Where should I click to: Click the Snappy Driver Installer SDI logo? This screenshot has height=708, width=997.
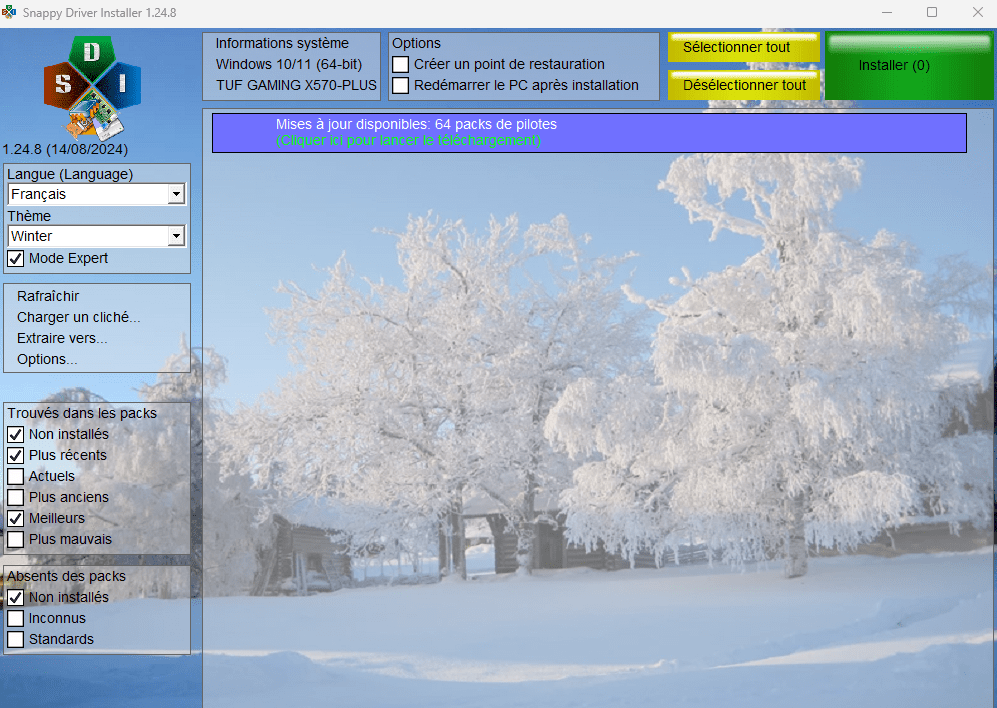[92, 87]
